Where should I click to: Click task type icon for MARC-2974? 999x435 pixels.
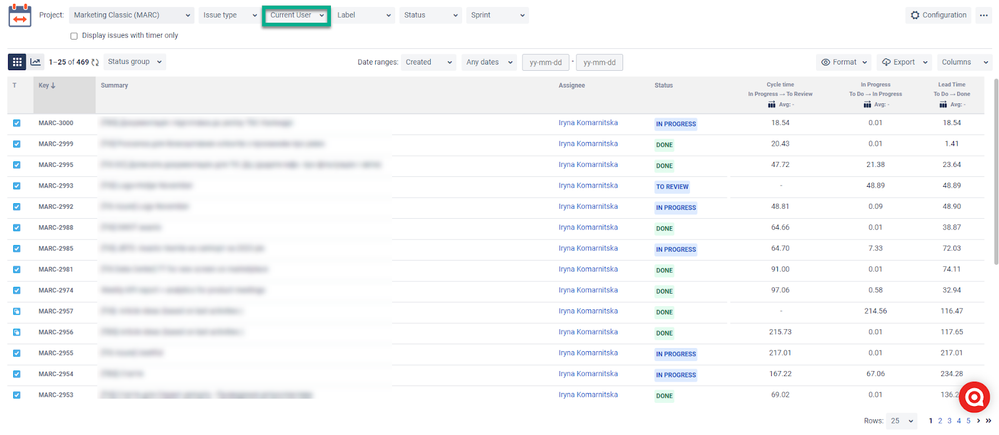[x=17, y=290]
